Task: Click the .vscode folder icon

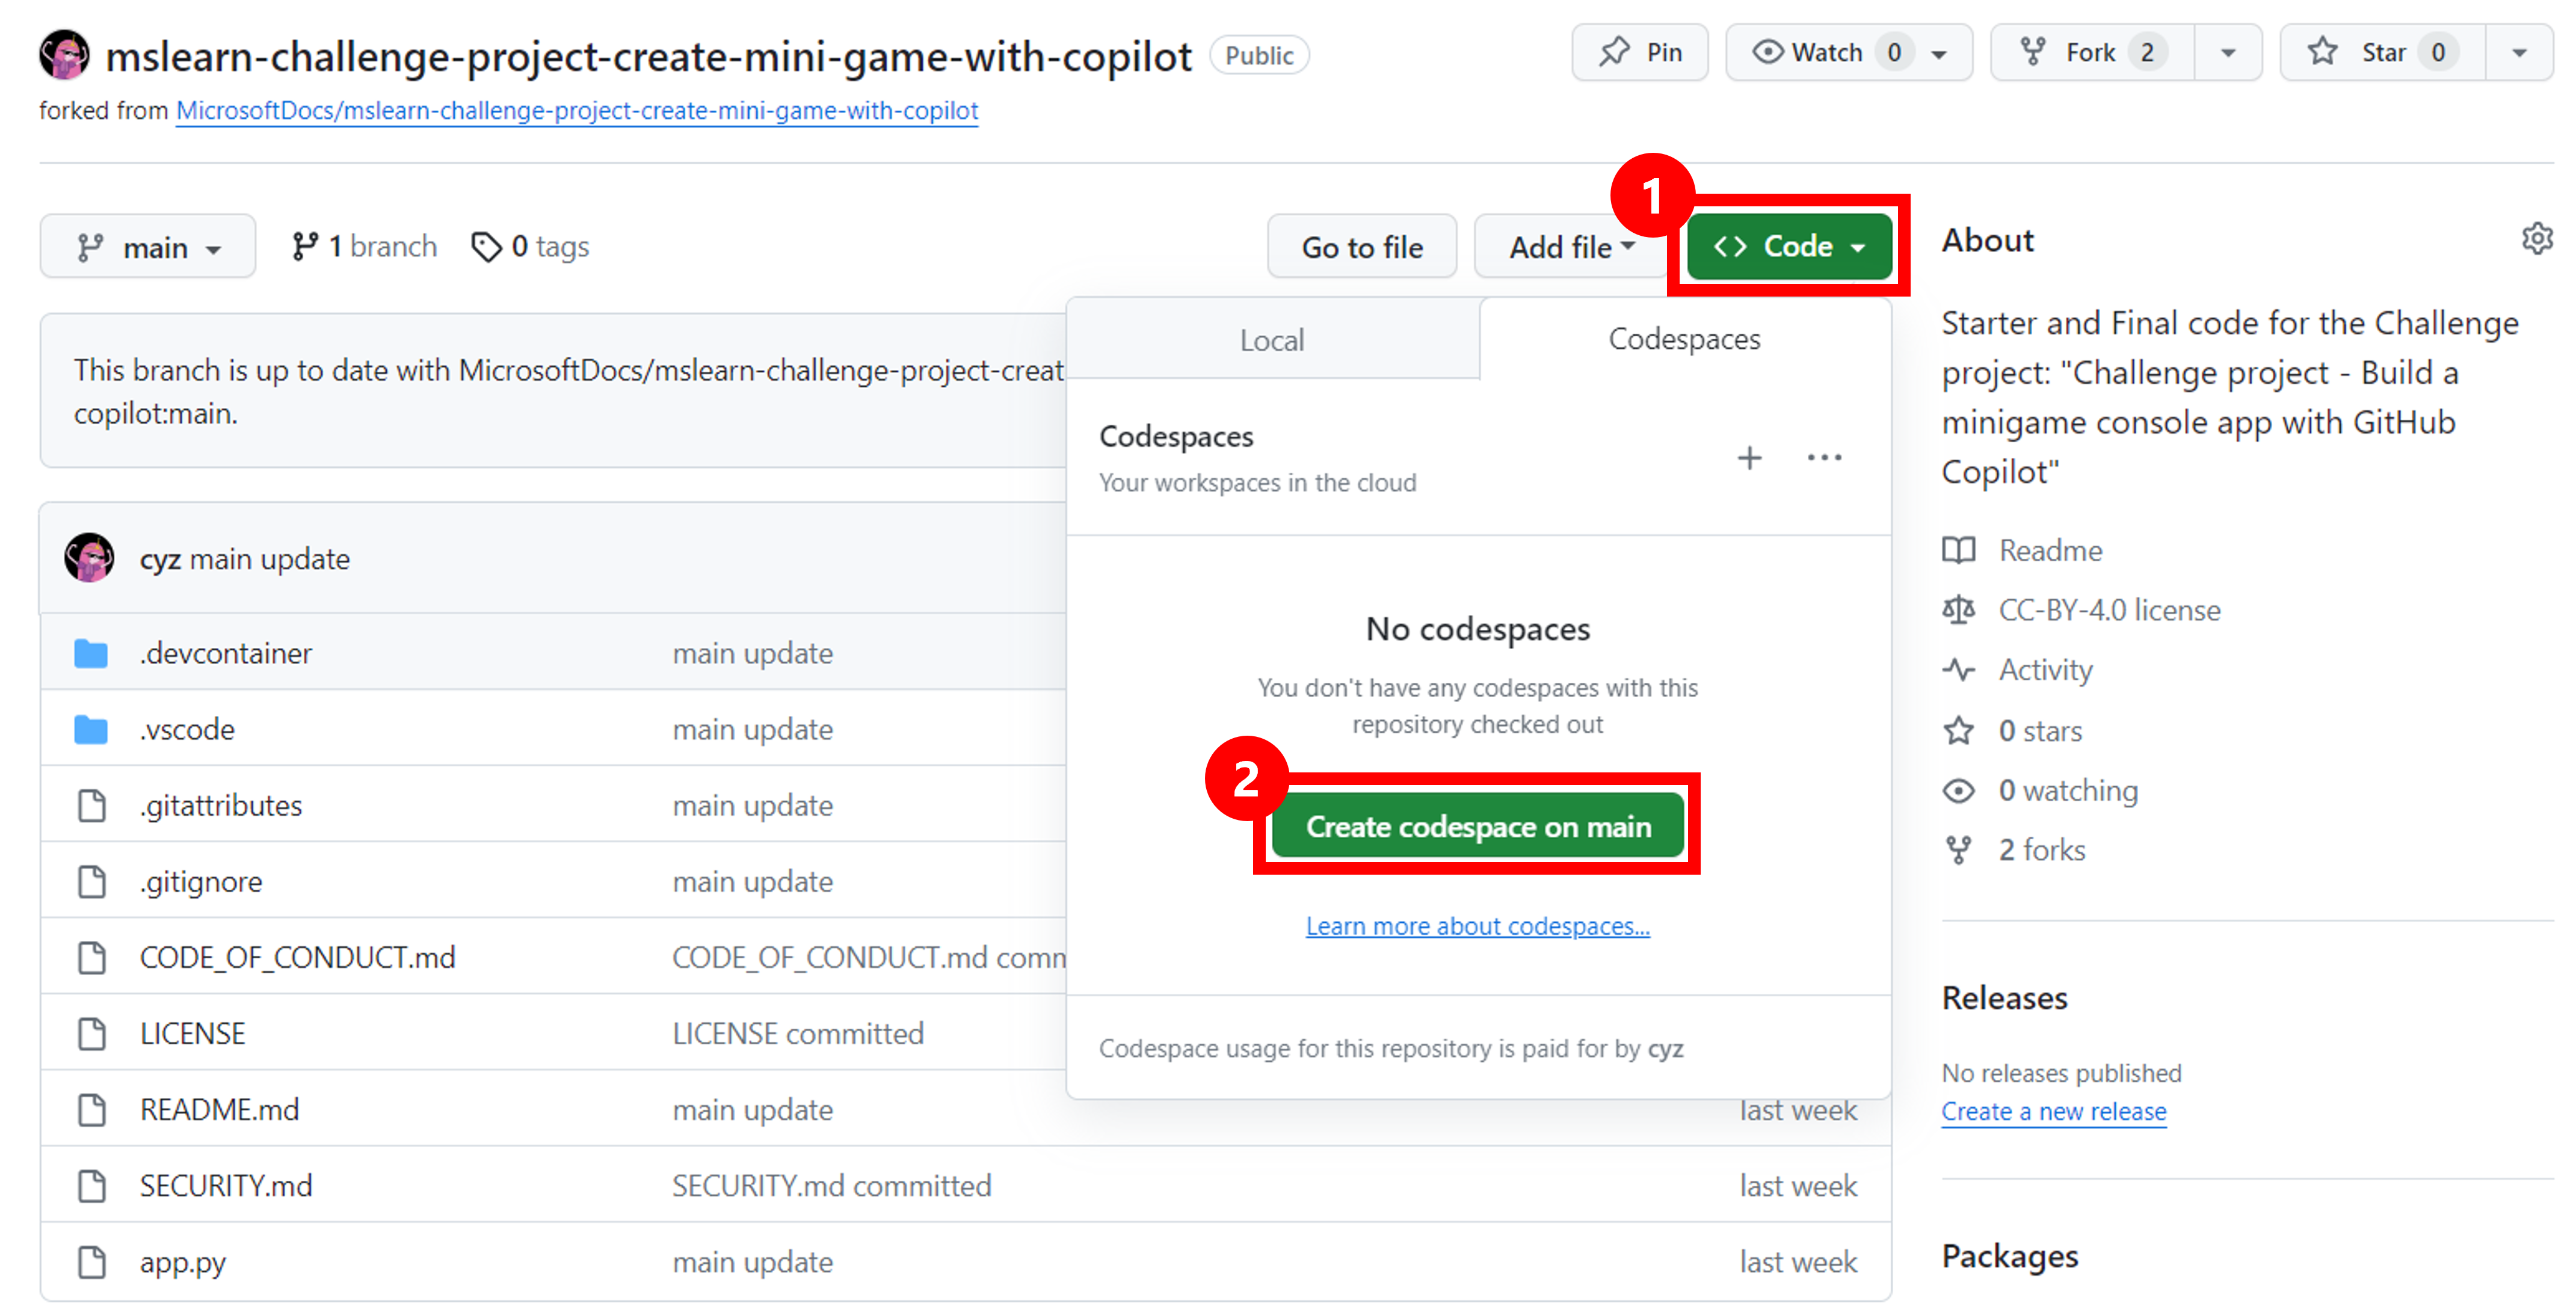Action: coord(91,729)
